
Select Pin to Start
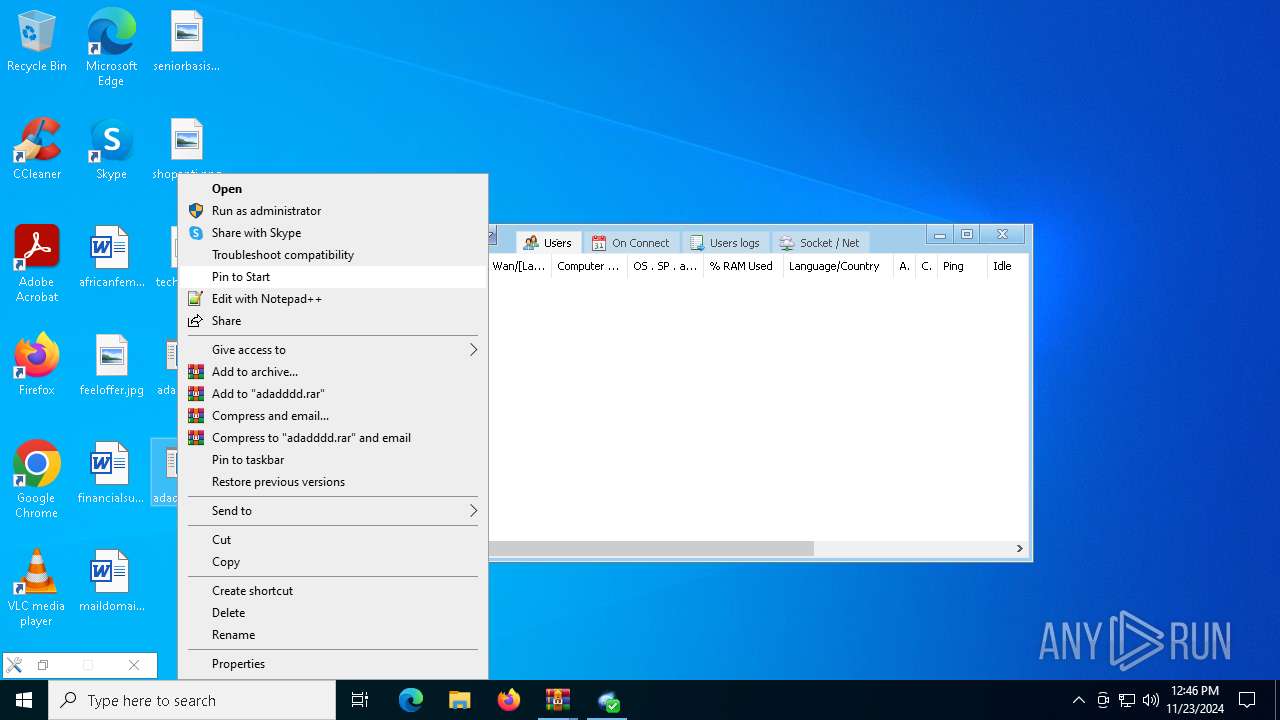[333, 277]
